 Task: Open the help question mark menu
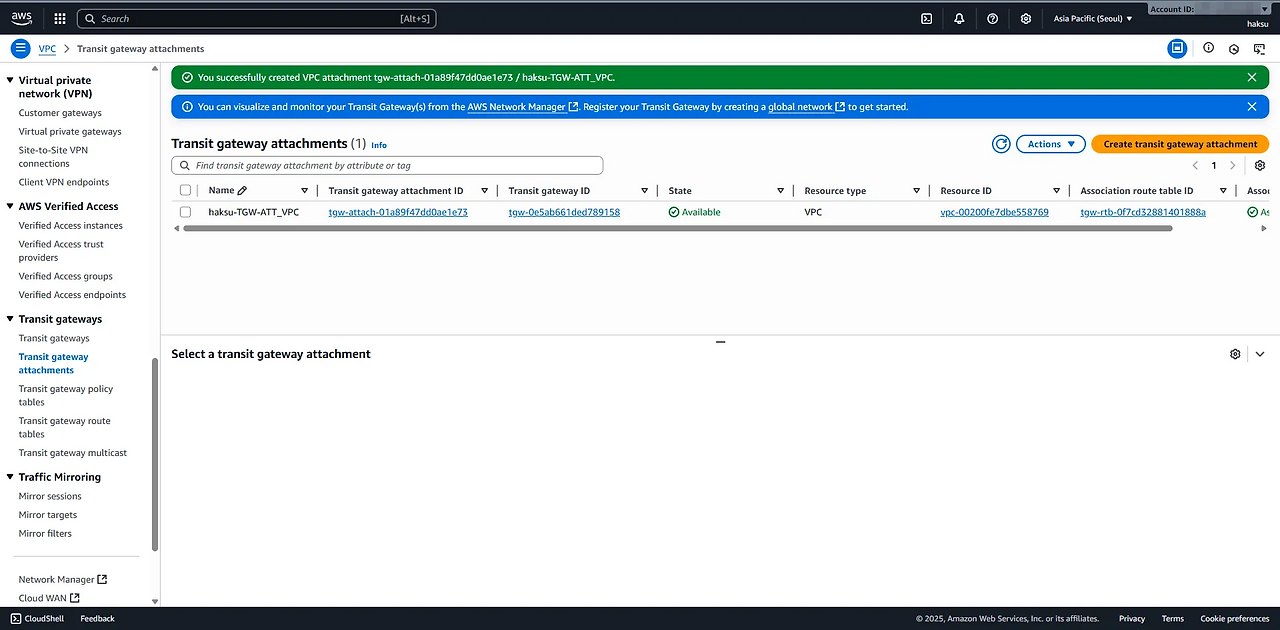[x=992, y=18]
